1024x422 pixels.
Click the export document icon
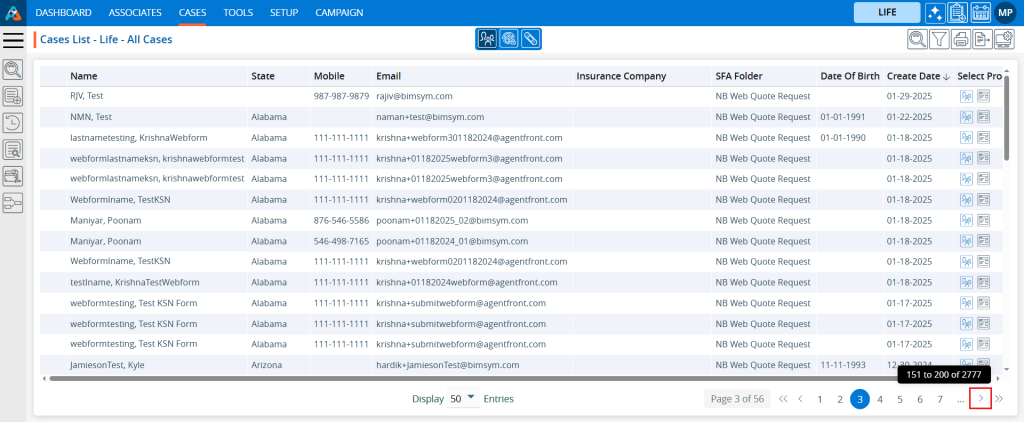tap(982, 39)
